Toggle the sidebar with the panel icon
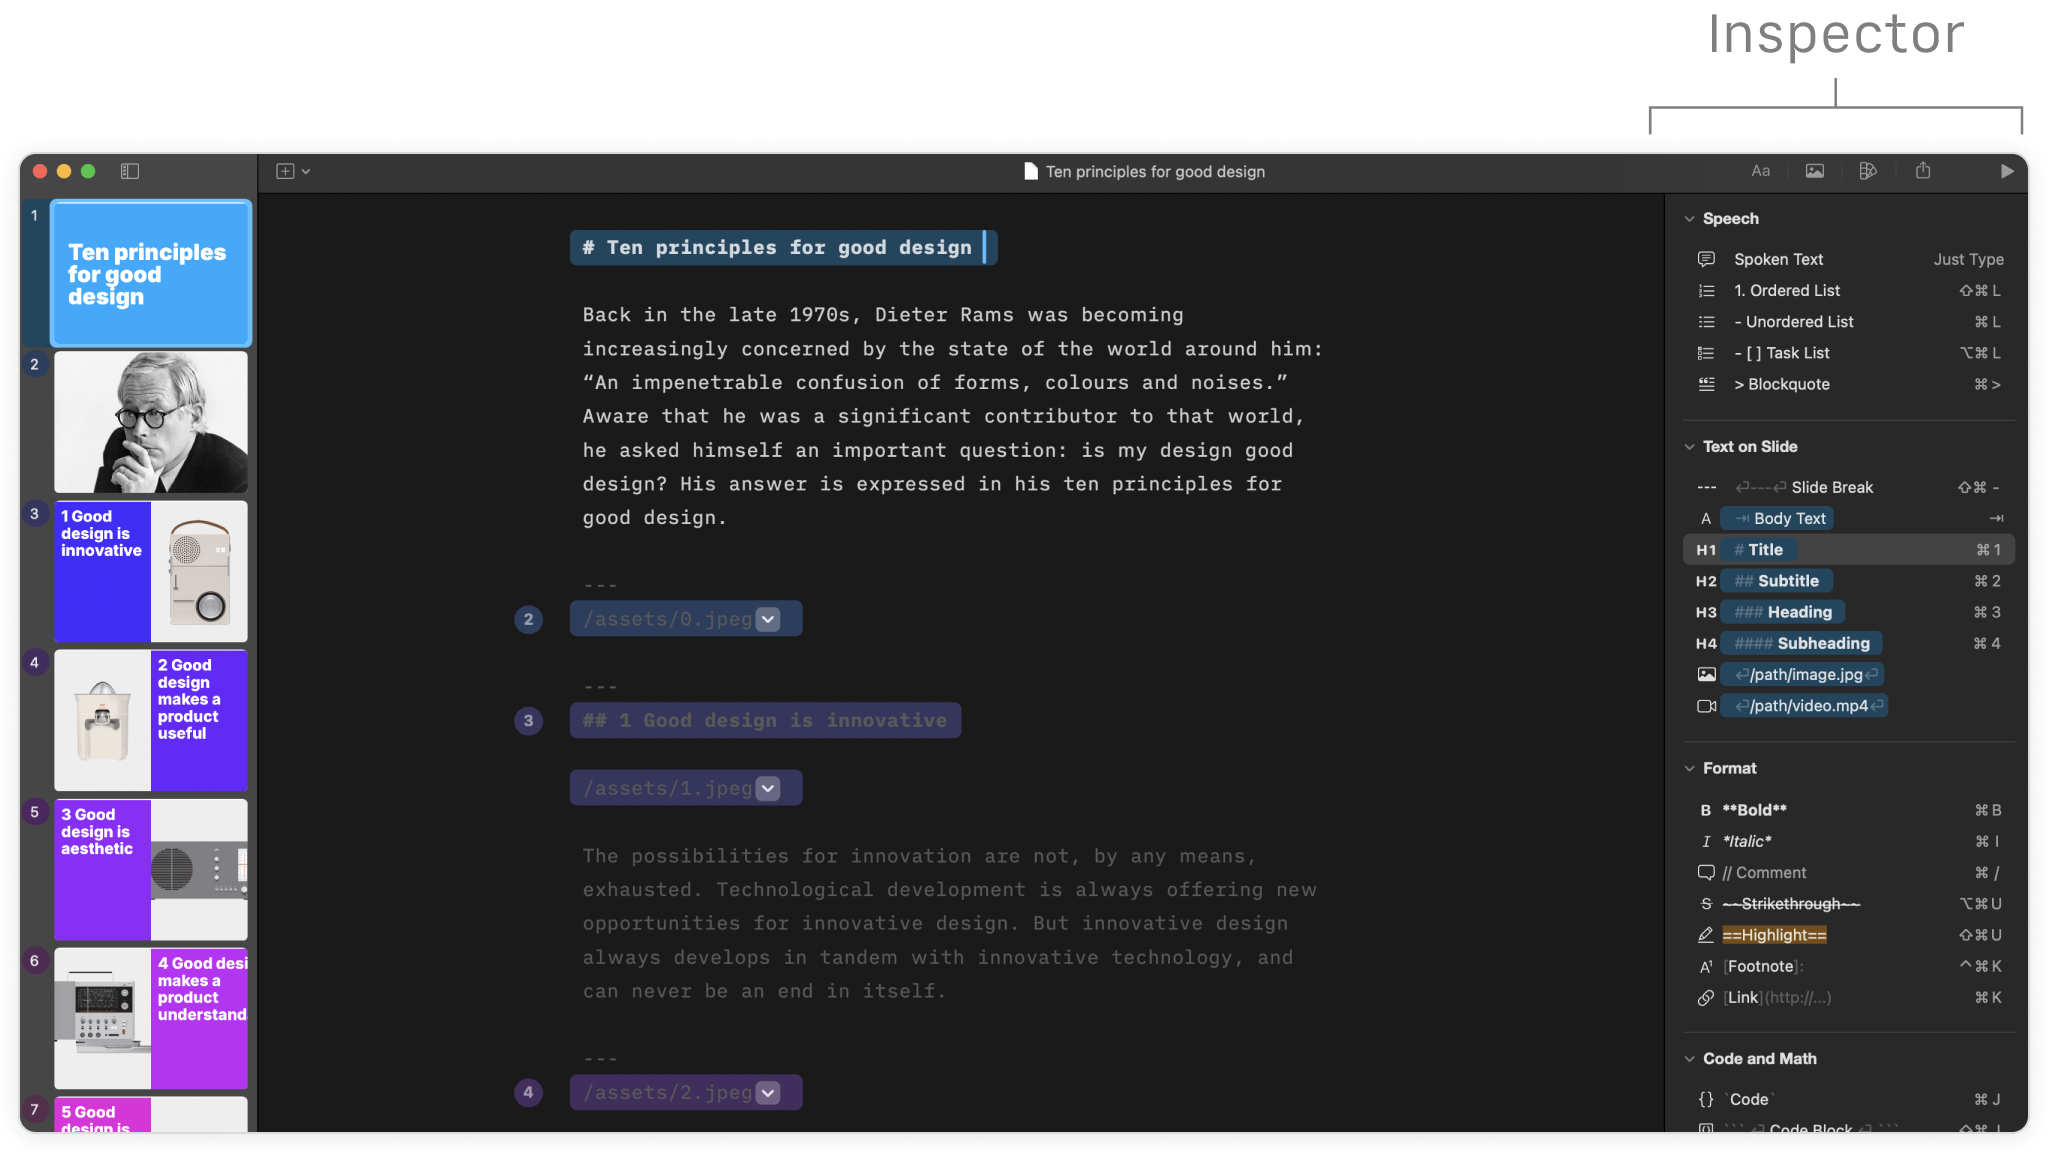This screenshot has height=1152, width=2048. click(x=129, y=171)
